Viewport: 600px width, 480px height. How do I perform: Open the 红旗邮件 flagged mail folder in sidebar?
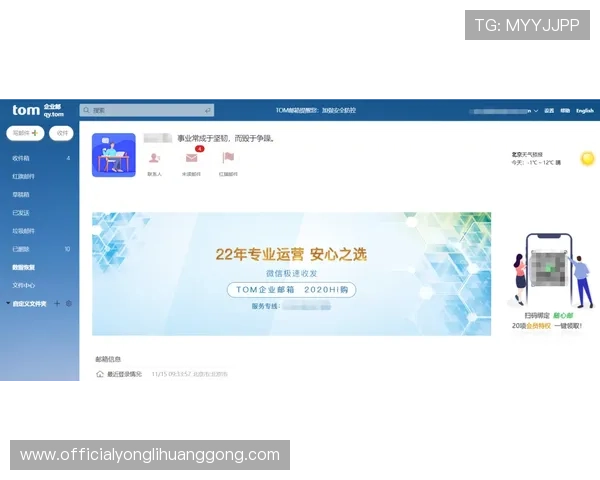[x=24, y=176]
